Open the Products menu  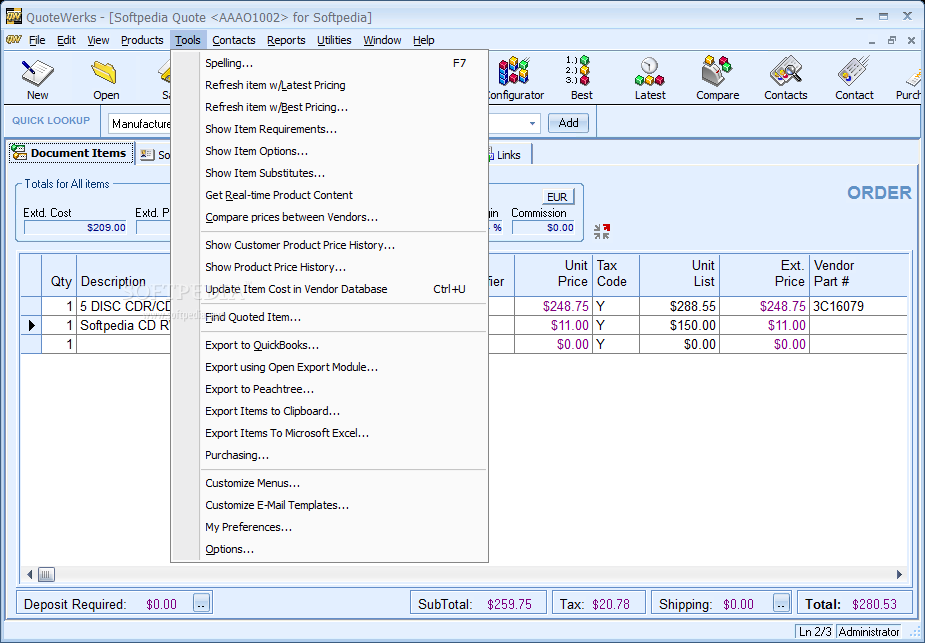point(142,40)
